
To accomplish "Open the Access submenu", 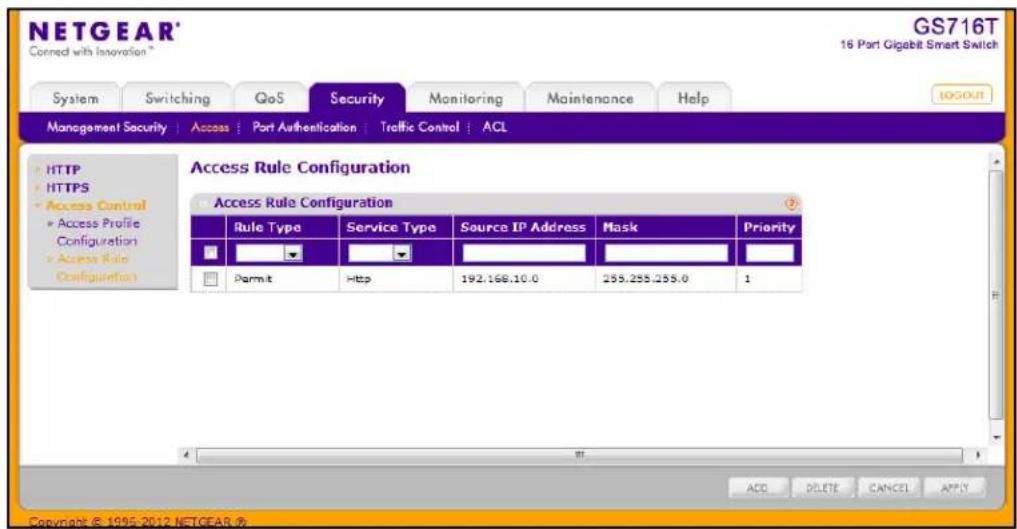I will 209,128.
